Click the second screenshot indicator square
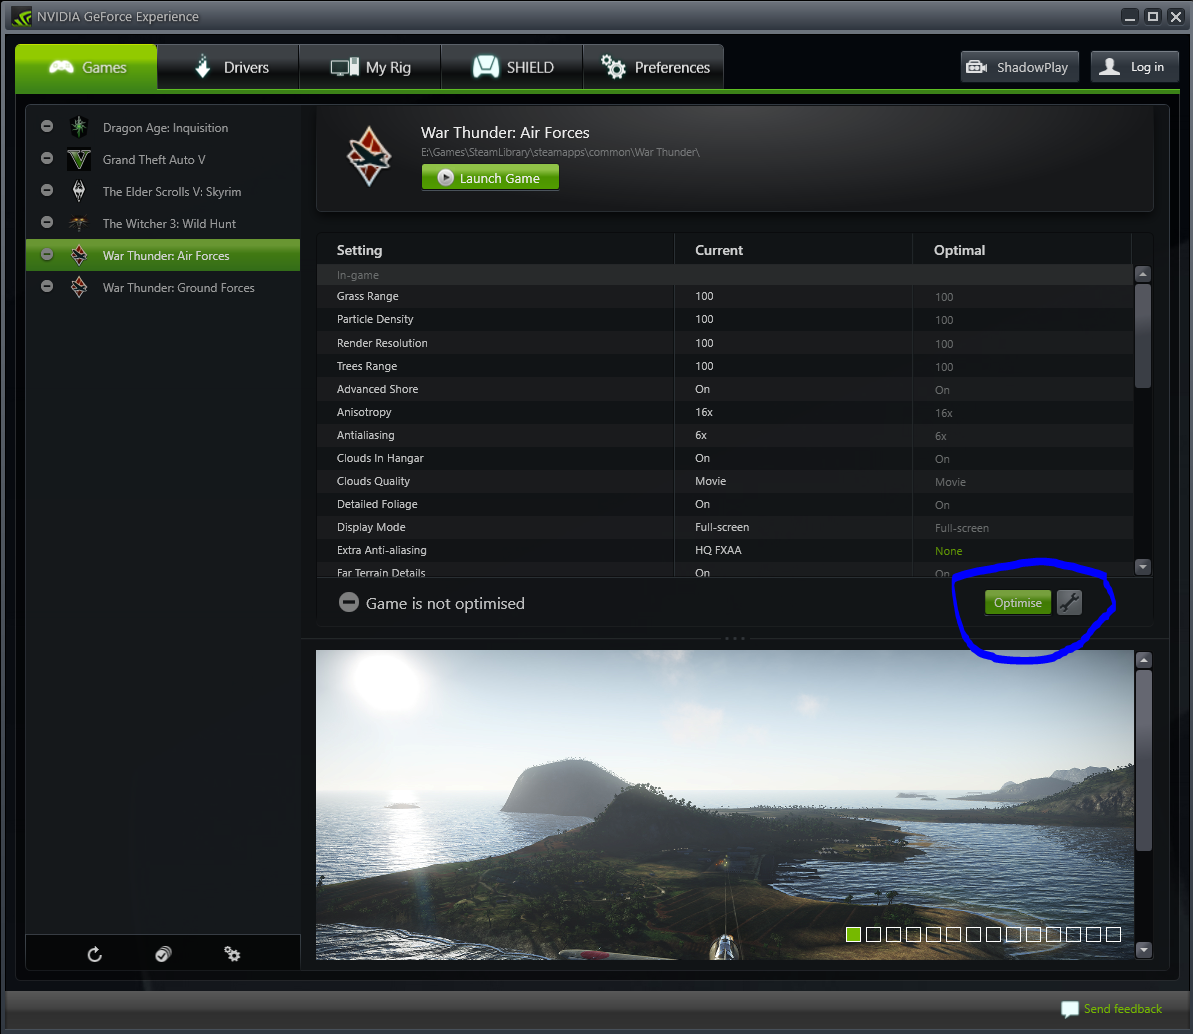Image resolution: width=1193 pixels, height=1034 pixels. point(873,934)
